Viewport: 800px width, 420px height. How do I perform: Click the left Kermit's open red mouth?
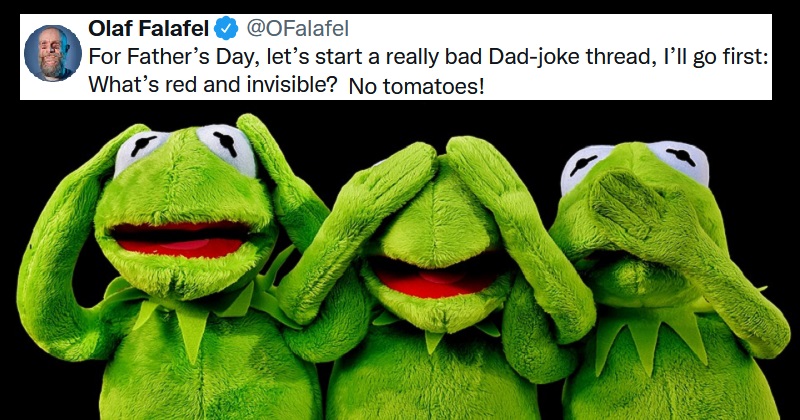point(181,240)
